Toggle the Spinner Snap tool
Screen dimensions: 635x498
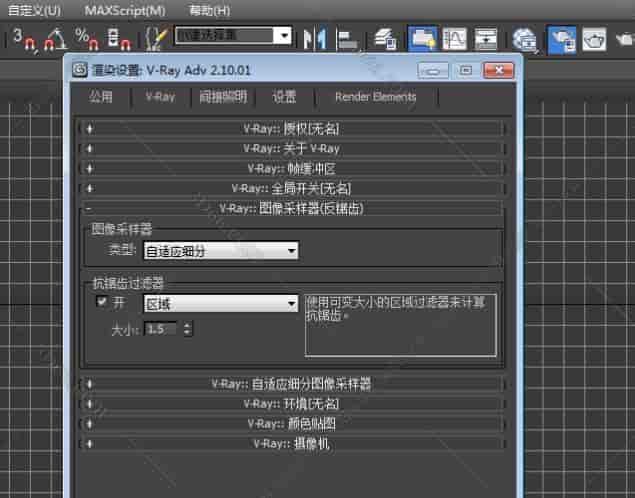pyautogui.click(x=117, y=39)
